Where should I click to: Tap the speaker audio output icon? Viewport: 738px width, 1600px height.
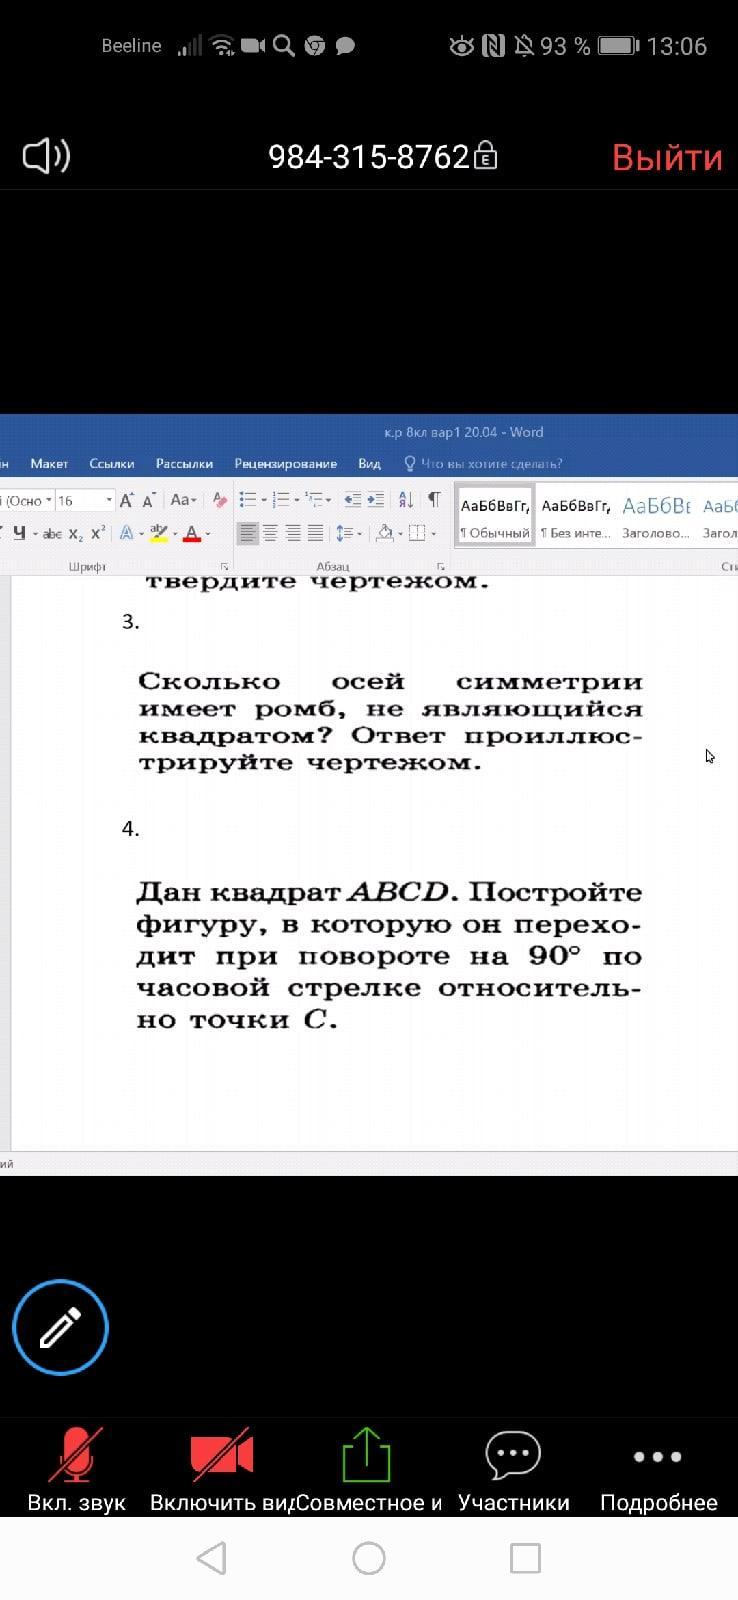(x=46, y=156)
